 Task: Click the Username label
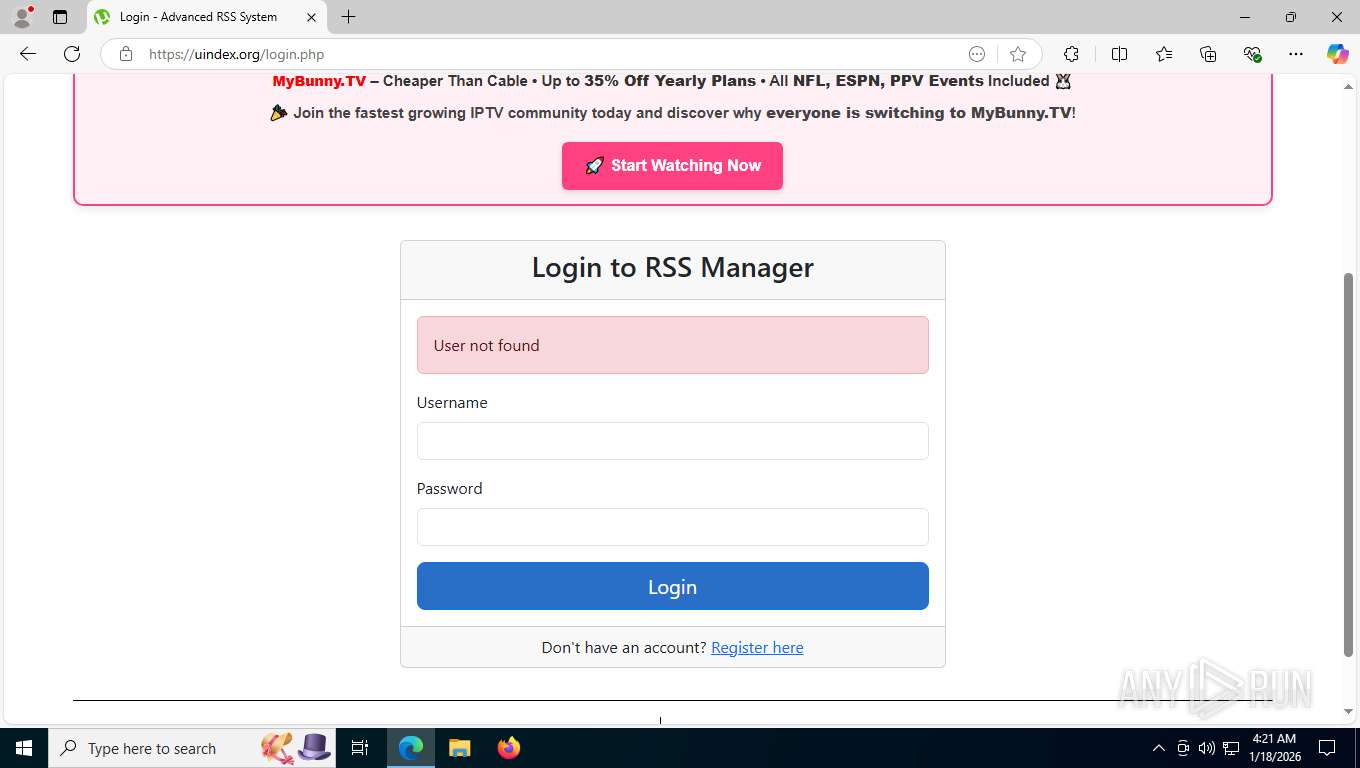(452, 402)
